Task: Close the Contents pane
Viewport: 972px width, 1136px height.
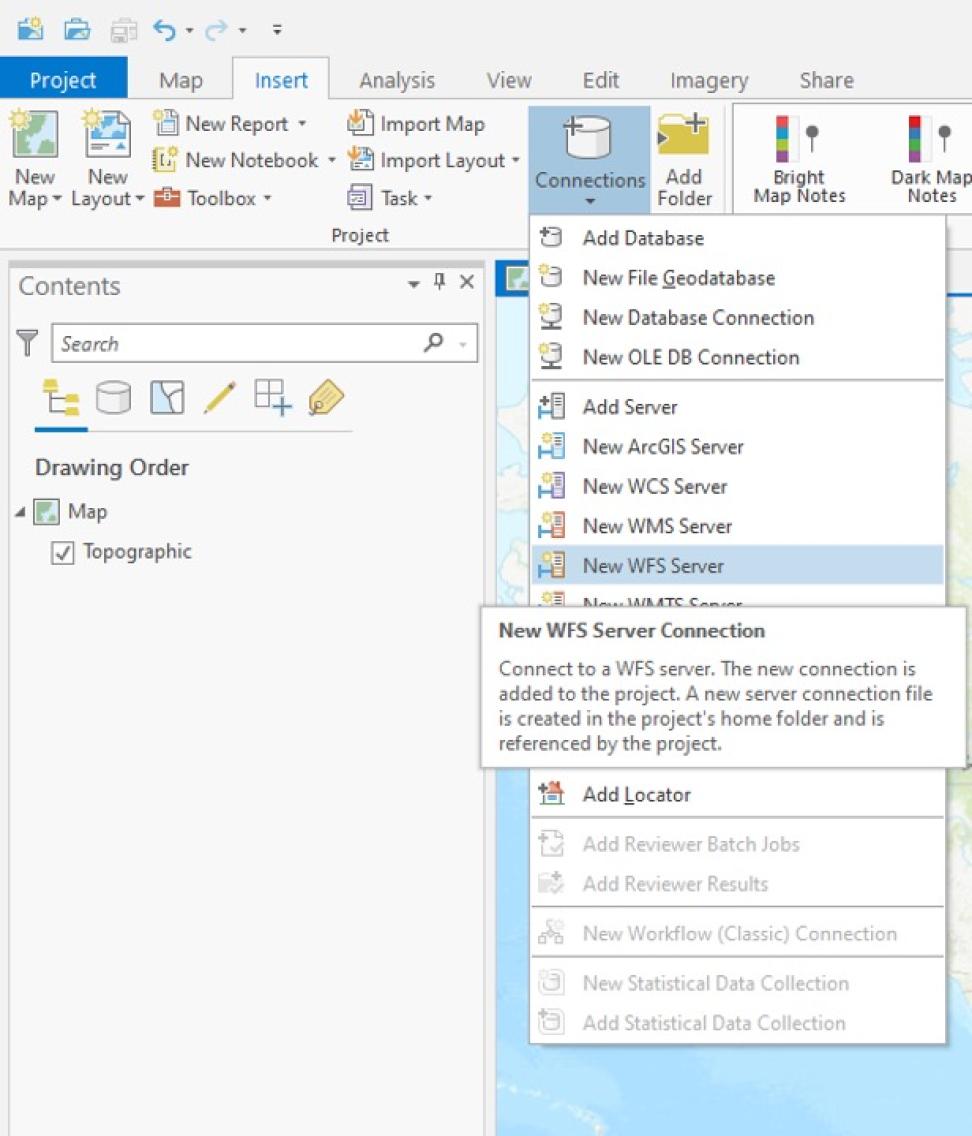Action: [x=467, y=282]
